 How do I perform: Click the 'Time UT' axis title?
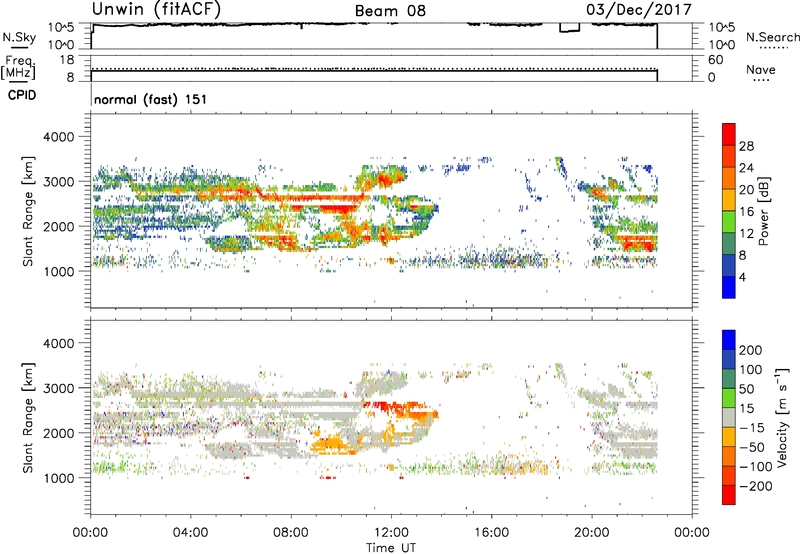coord(391,548)
